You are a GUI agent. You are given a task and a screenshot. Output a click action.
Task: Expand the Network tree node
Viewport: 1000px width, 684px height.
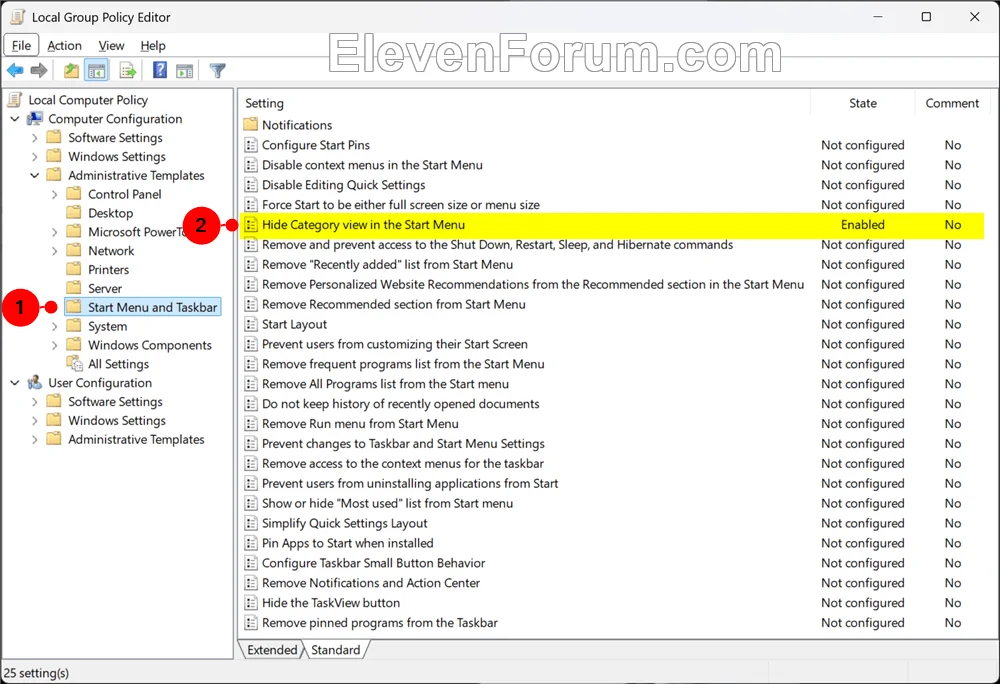click(54, 251)
